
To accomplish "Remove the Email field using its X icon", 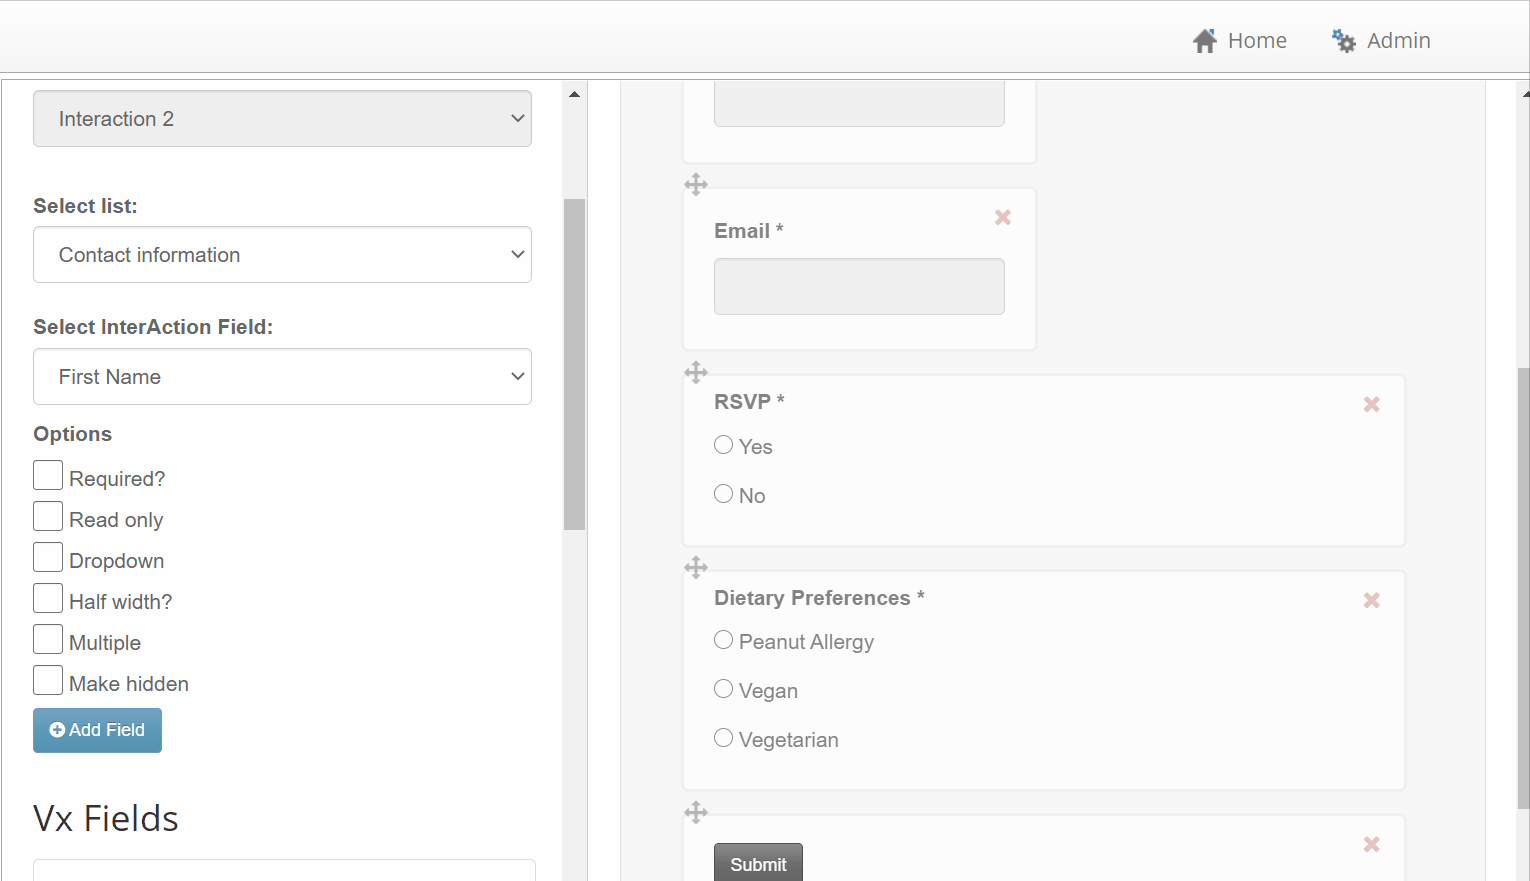I will coord(1003,217).
